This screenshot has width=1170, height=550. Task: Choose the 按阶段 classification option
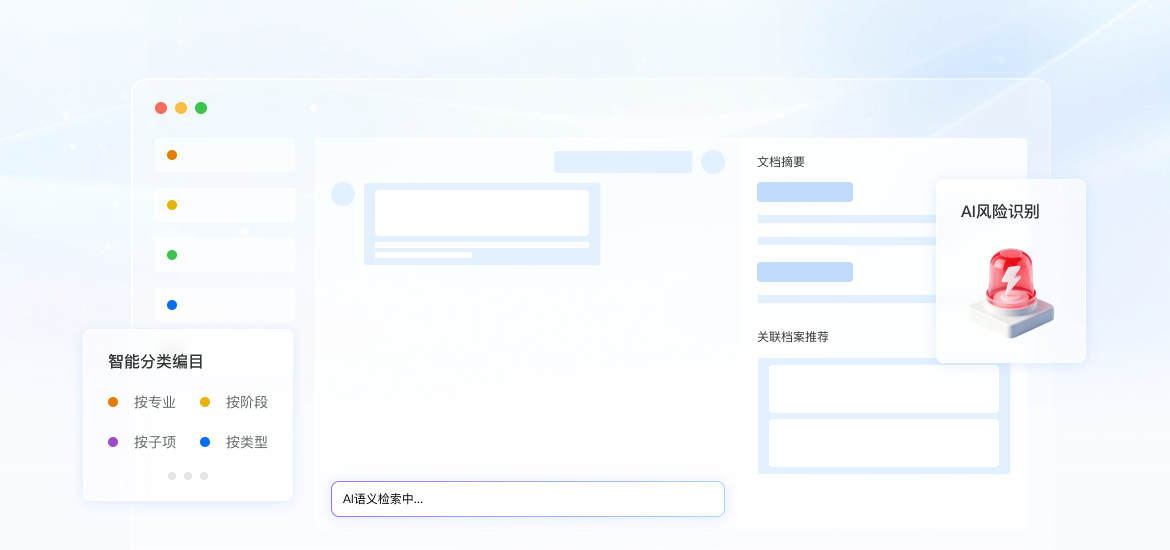tap(247, 402)
